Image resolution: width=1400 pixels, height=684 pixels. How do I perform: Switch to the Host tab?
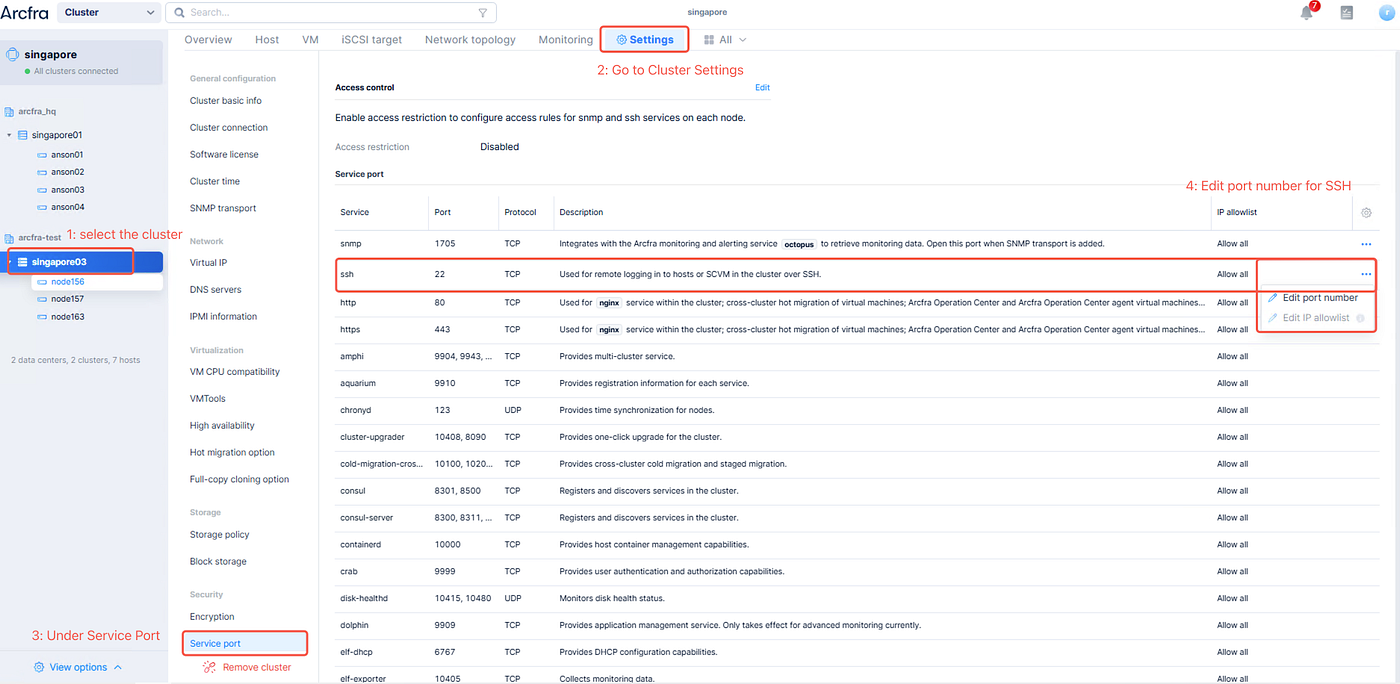[x=267, y=40]
